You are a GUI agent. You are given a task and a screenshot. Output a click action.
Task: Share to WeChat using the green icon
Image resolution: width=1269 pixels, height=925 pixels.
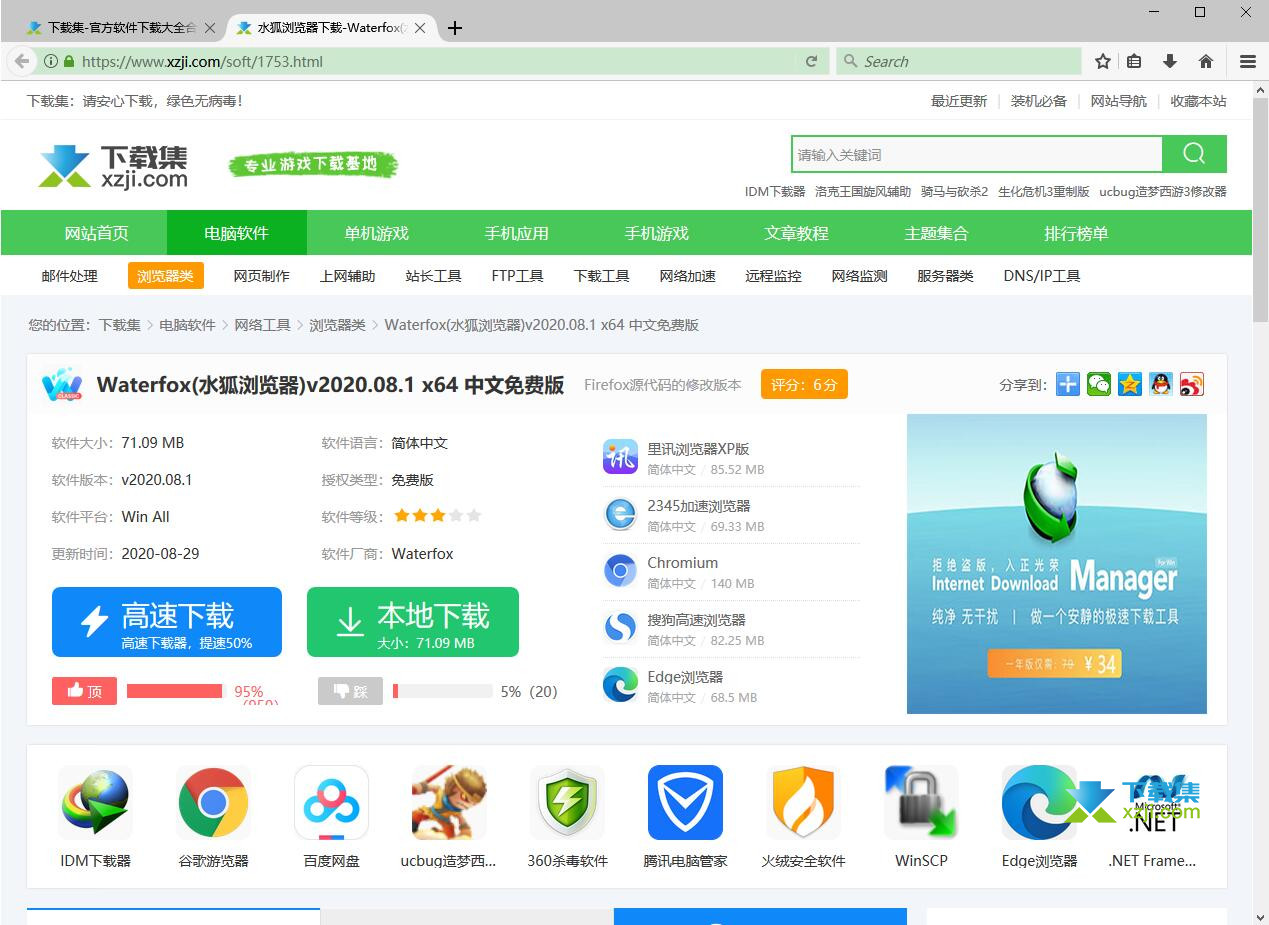(x=1099, y=384)
